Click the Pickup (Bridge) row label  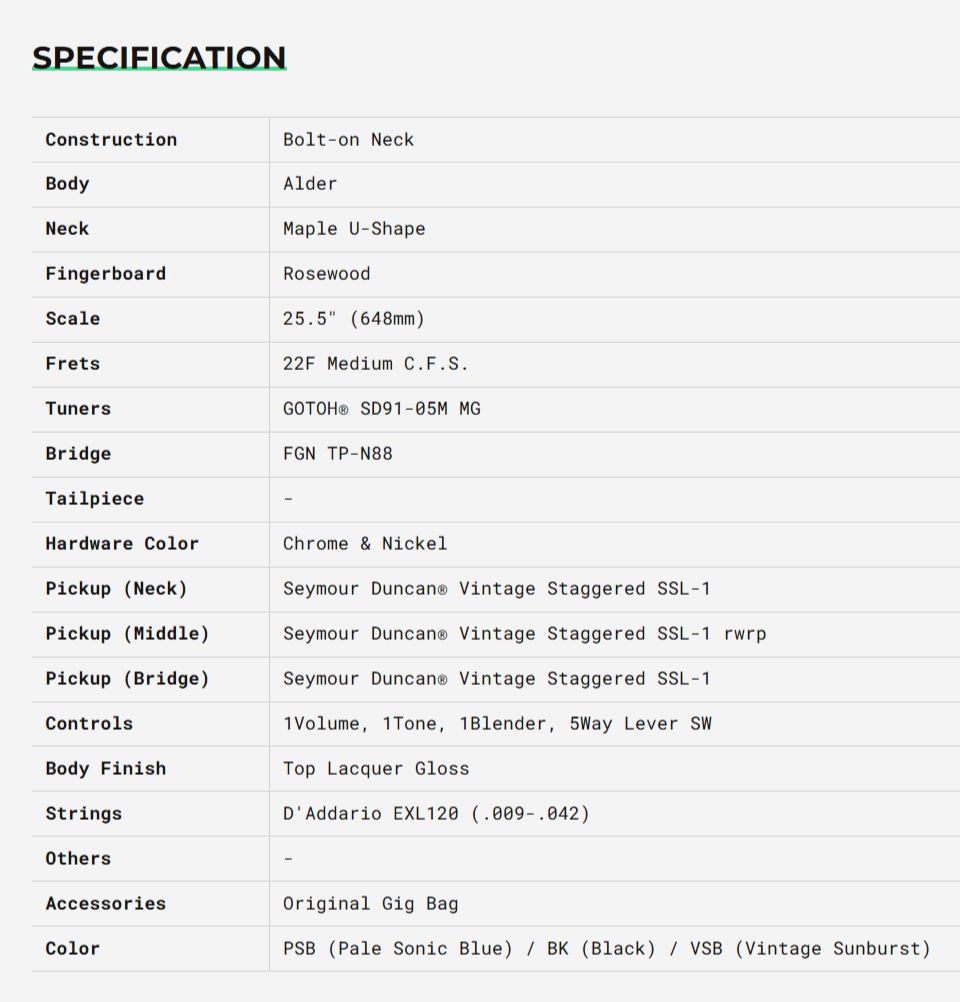click(x=127, y=679)
